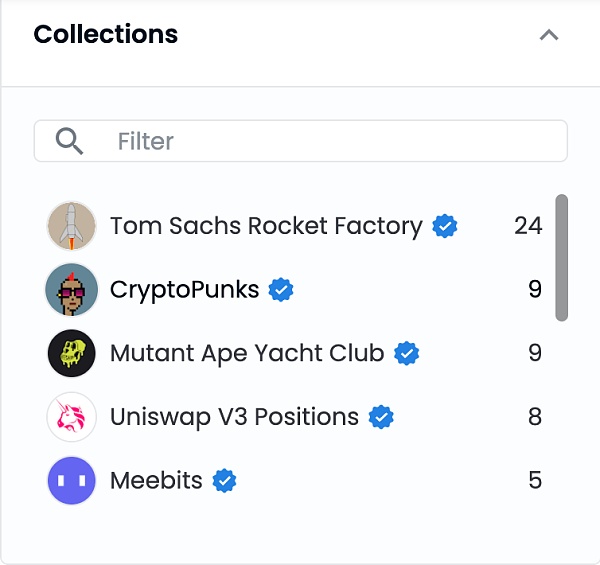The height and width of the screenshot is (565, 600).
Task: Click verified badge beside Uniswap V3 Positions
Action: click(381, 417)
